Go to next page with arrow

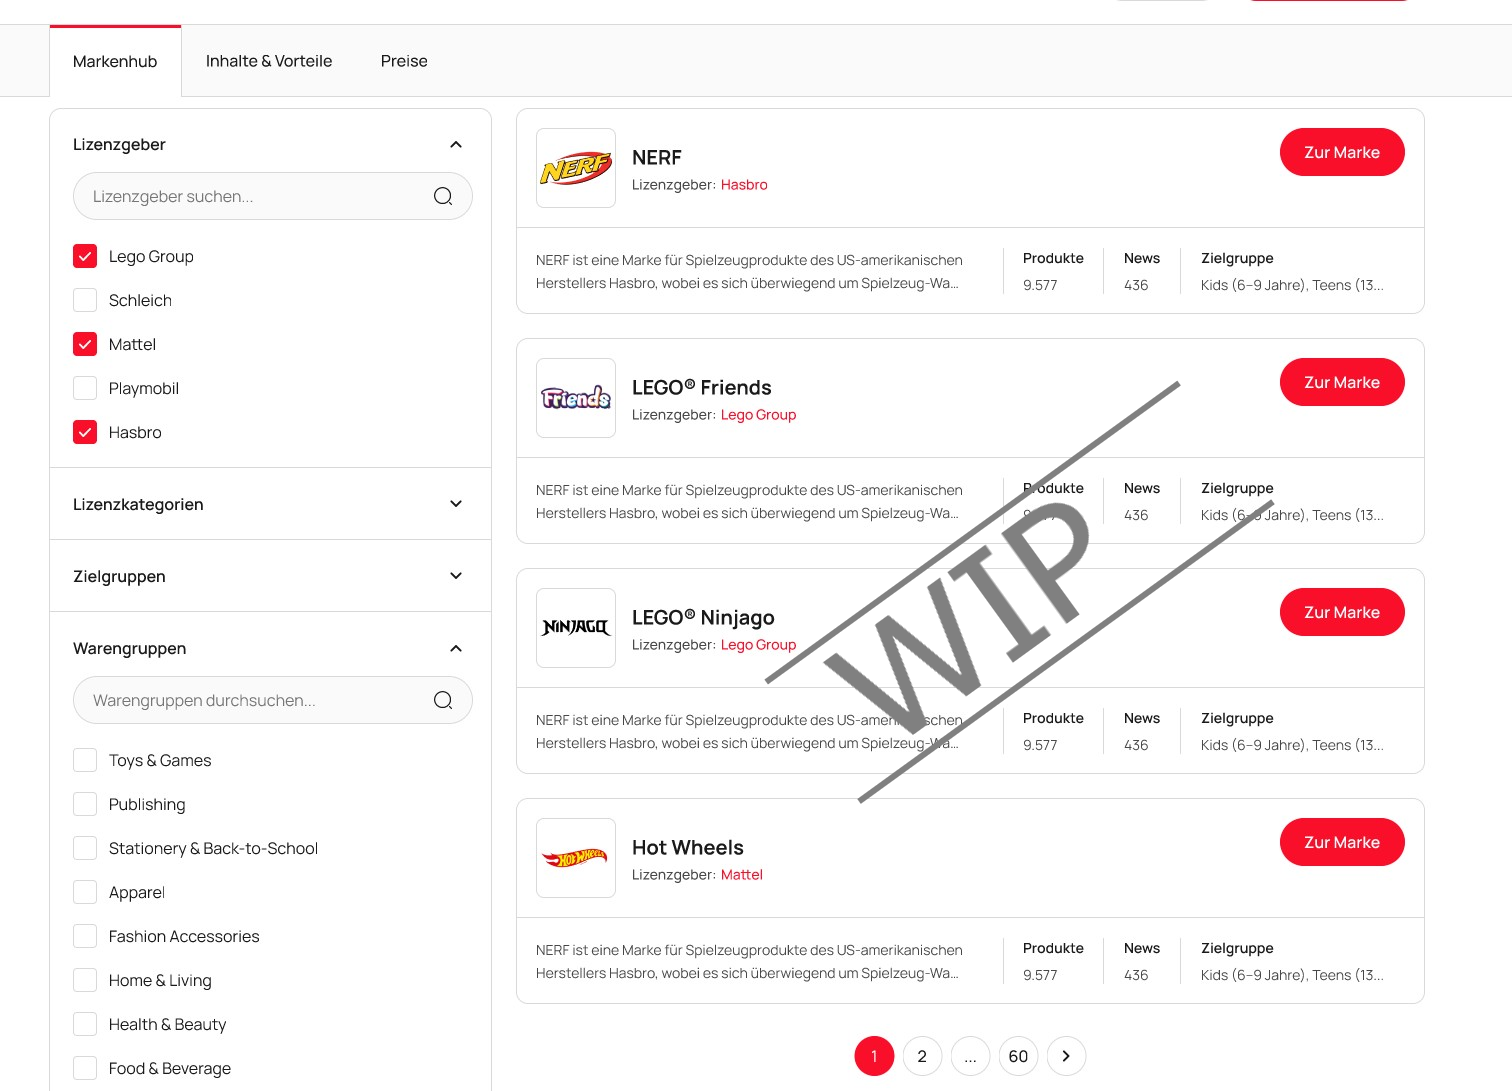click(1066, 1056)
